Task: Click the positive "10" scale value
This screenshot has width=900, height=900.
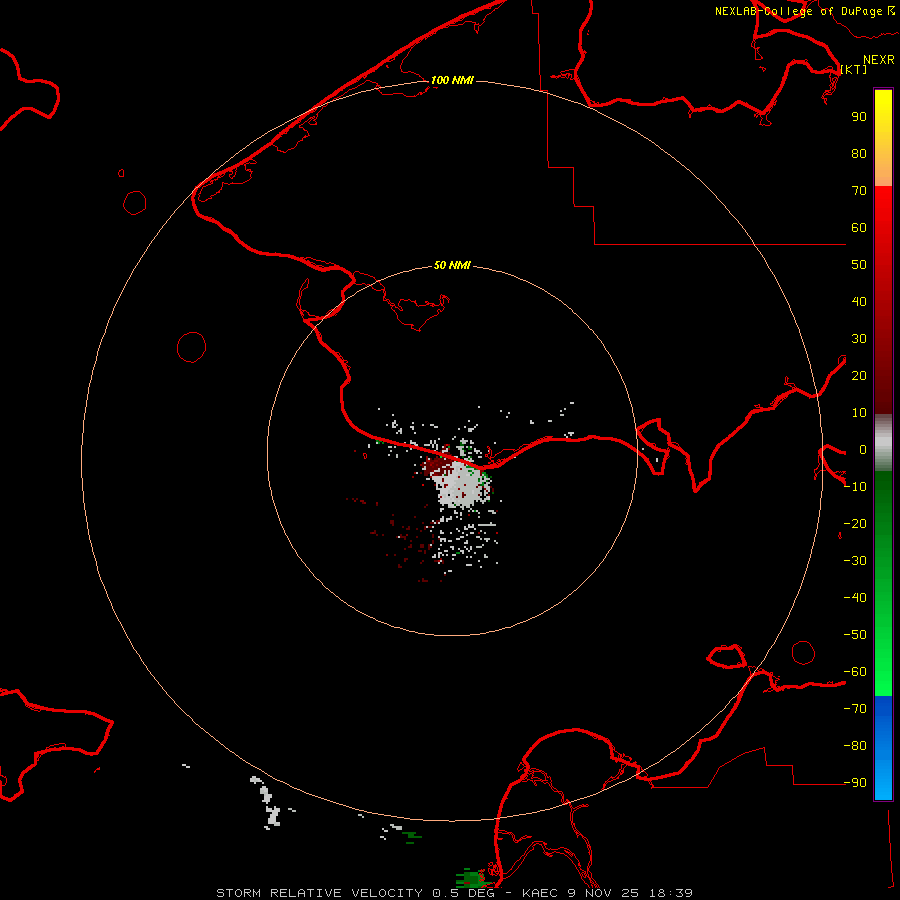Action: click(859, 413)
